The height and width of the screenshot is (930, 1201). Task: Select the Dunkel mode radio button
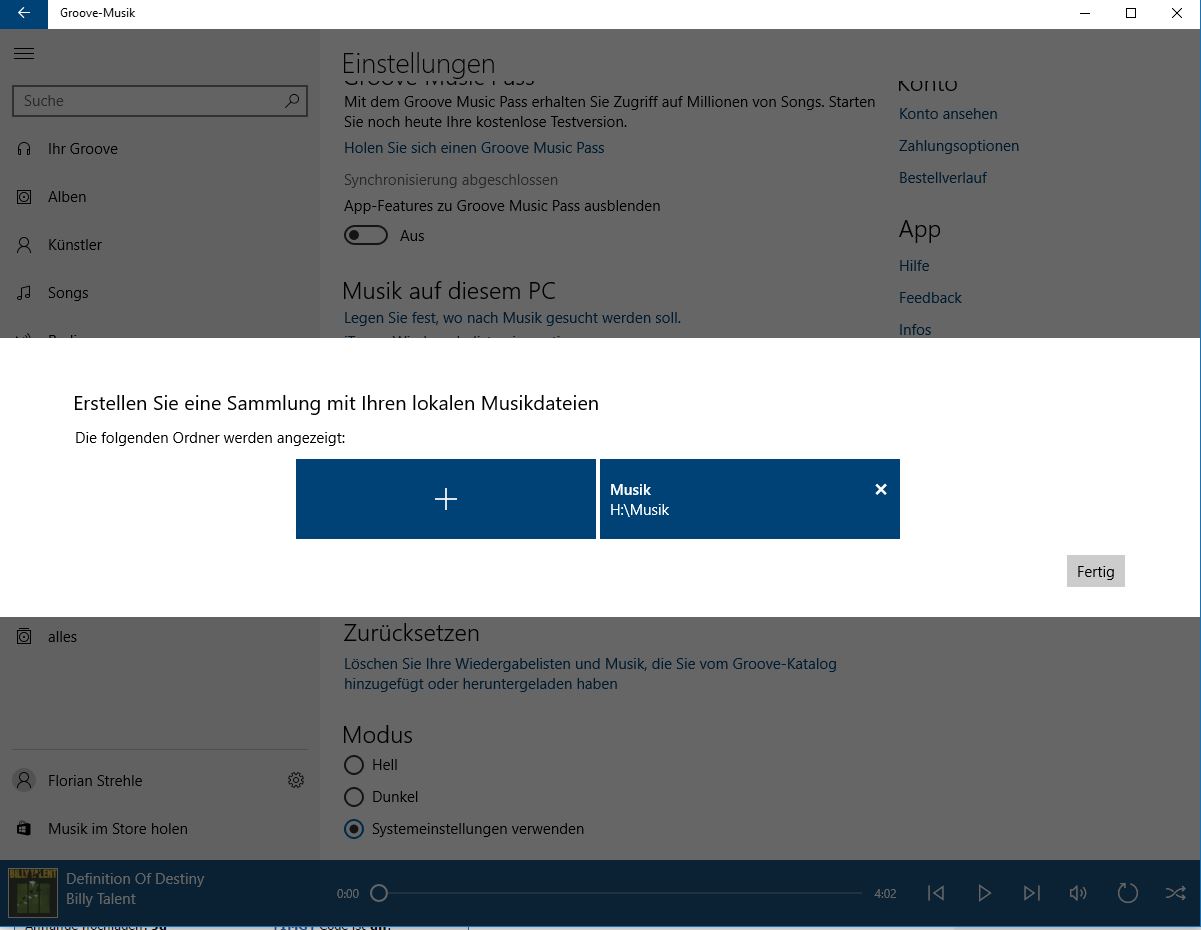coord(354,797)
